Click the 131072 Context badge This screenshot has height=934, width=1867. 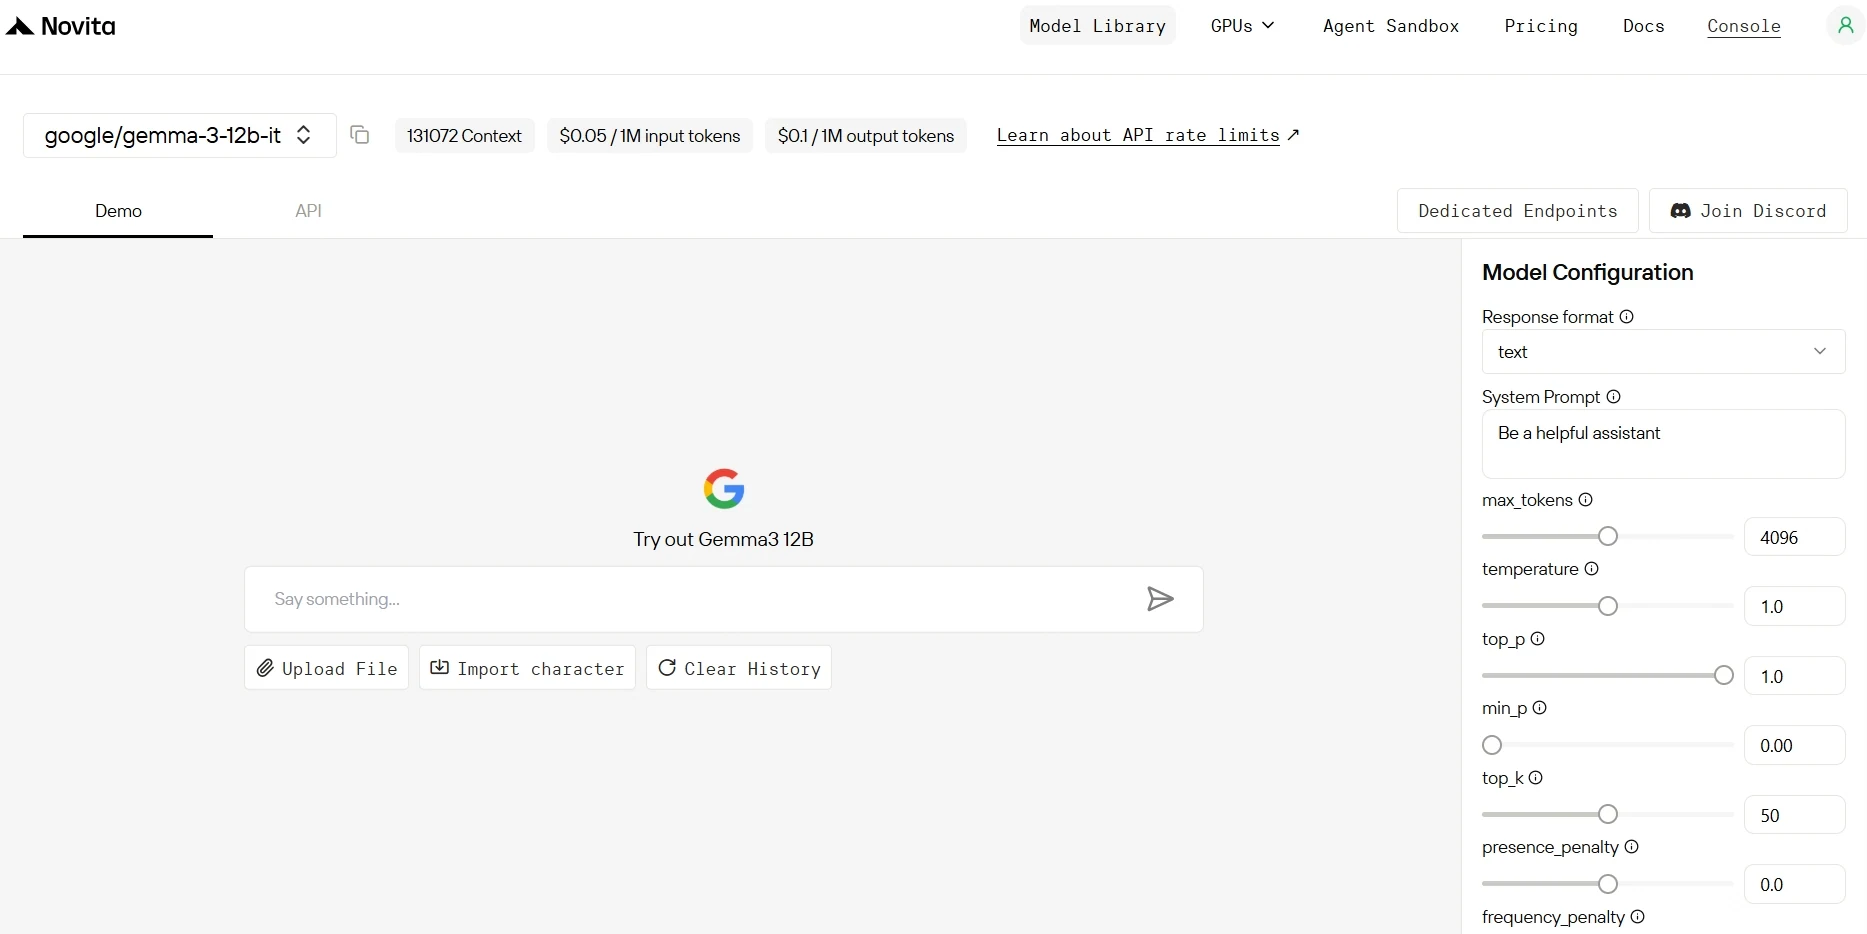tap(464, 135)
